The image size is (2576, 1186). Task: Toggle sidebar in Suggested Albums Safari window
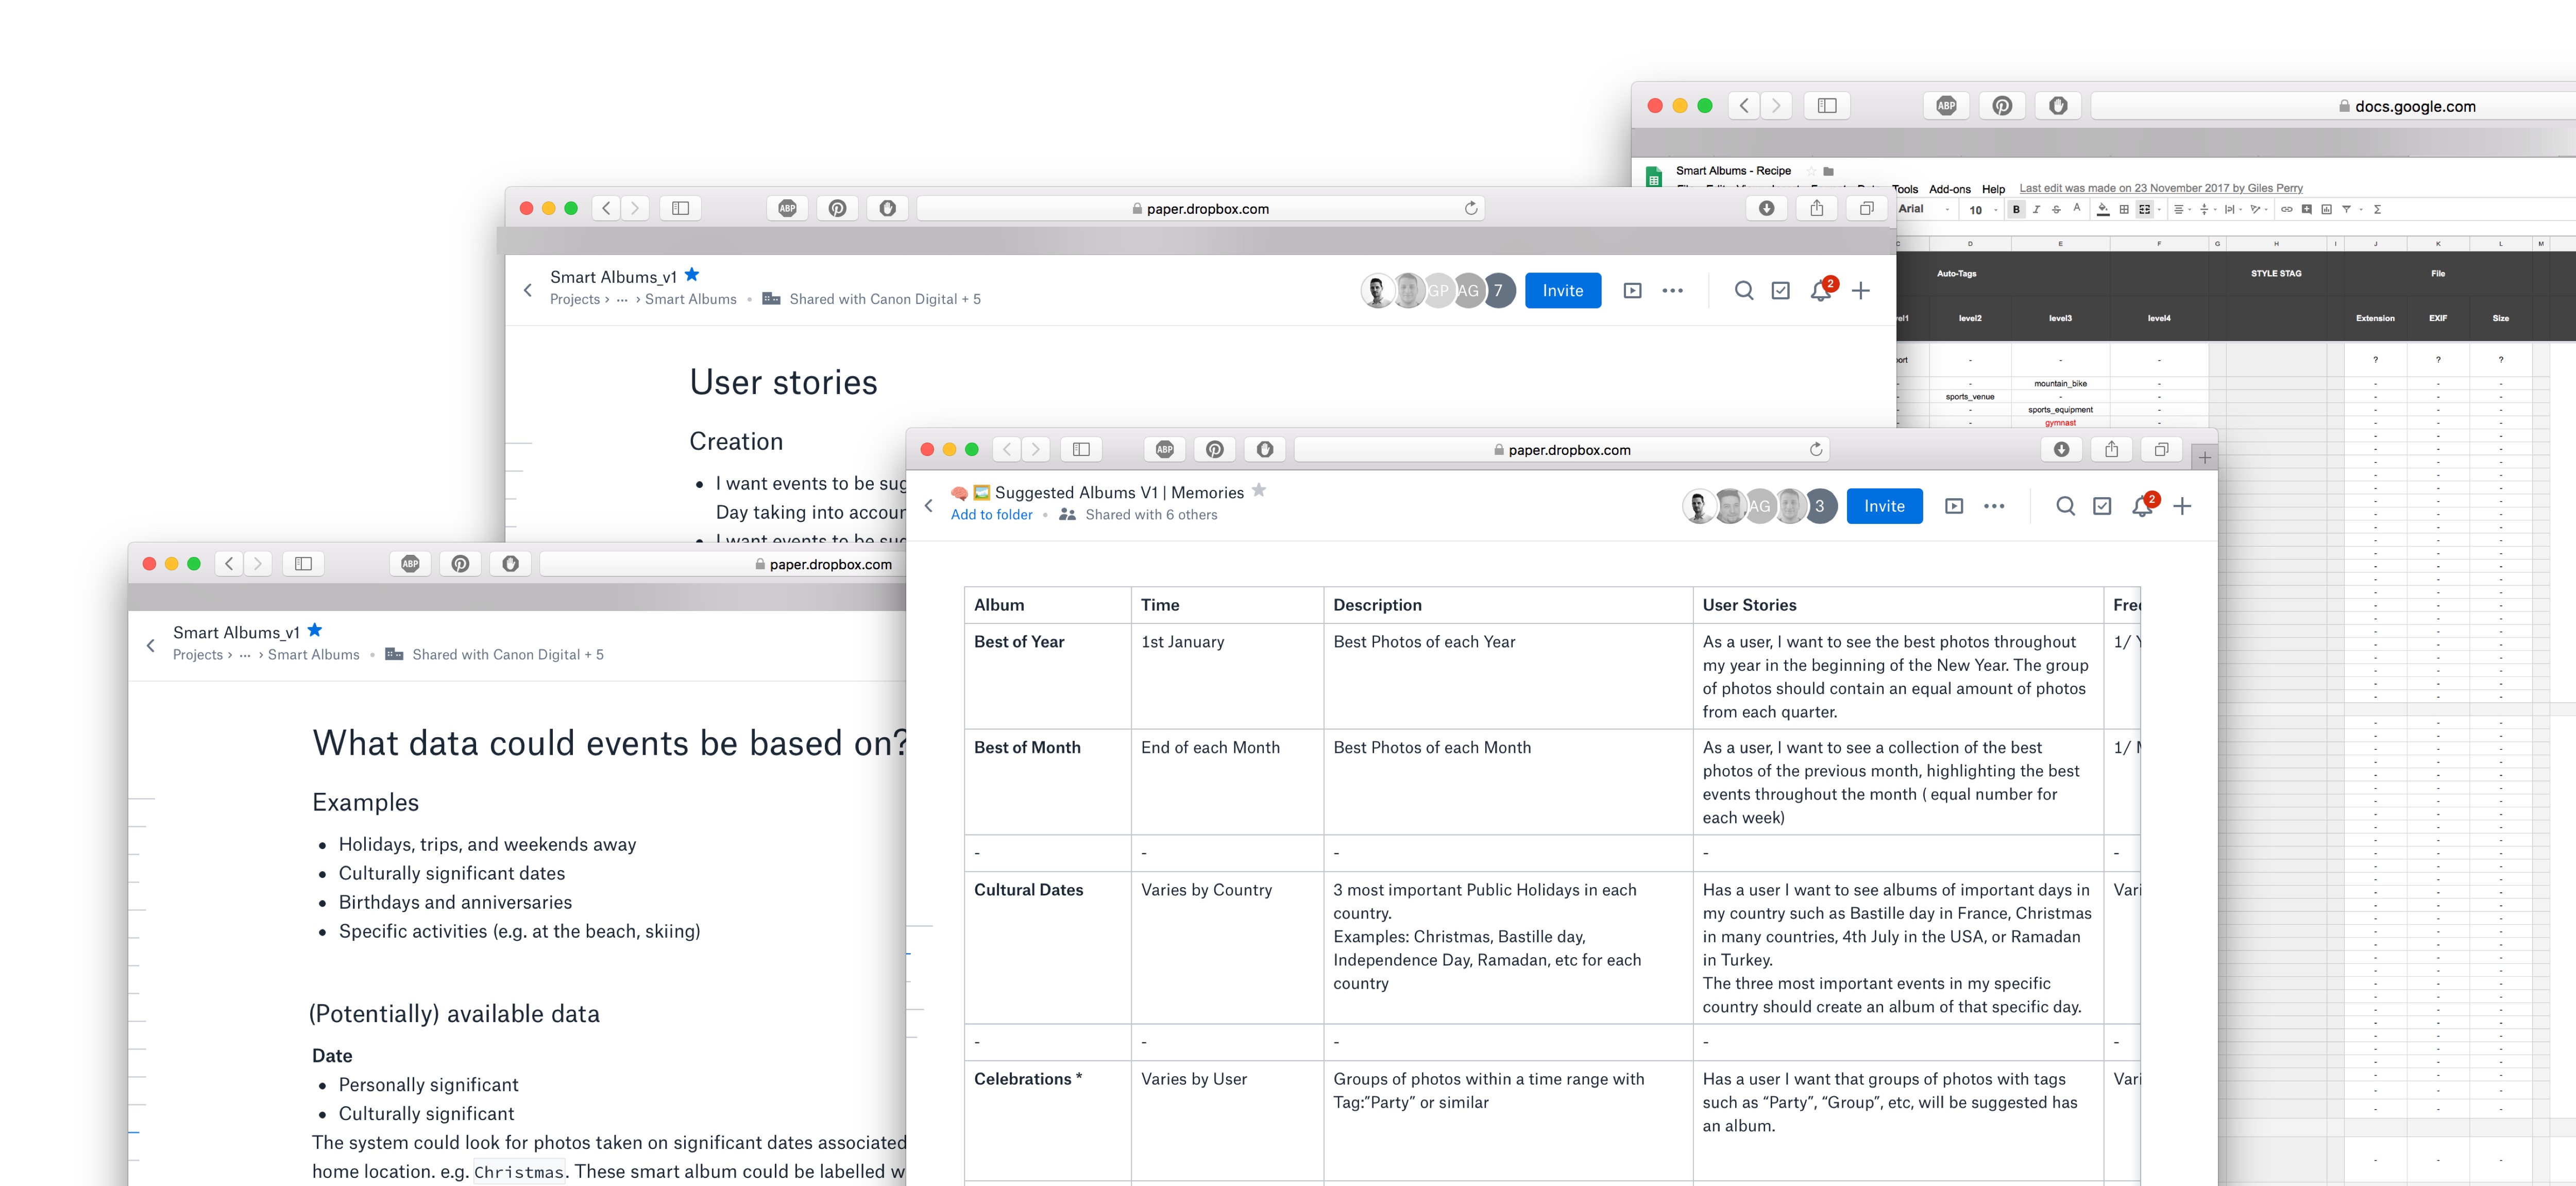[1081, 449]
